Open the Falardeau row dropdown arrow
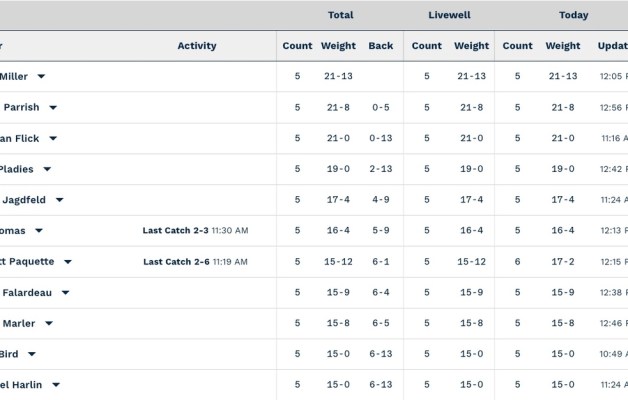This screenshot has width=628, height=400. (x=65, y=293)
